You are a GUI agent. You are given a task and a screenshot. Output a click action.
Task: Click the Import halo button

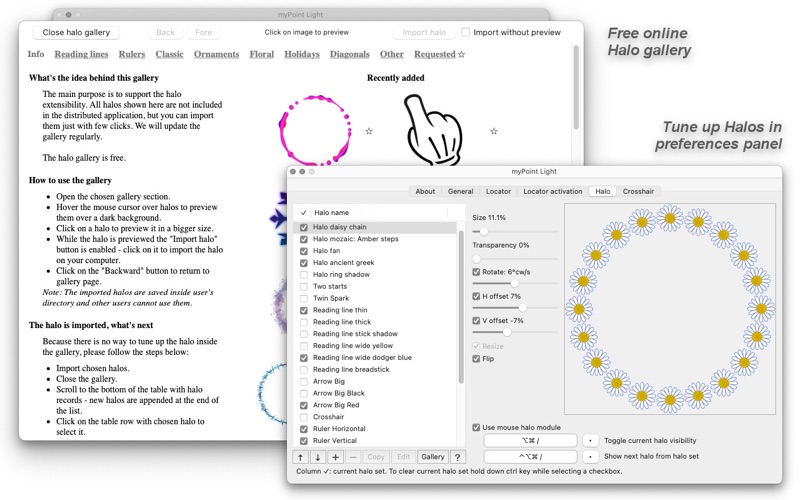pyautogui.click(x=424, y=32)
